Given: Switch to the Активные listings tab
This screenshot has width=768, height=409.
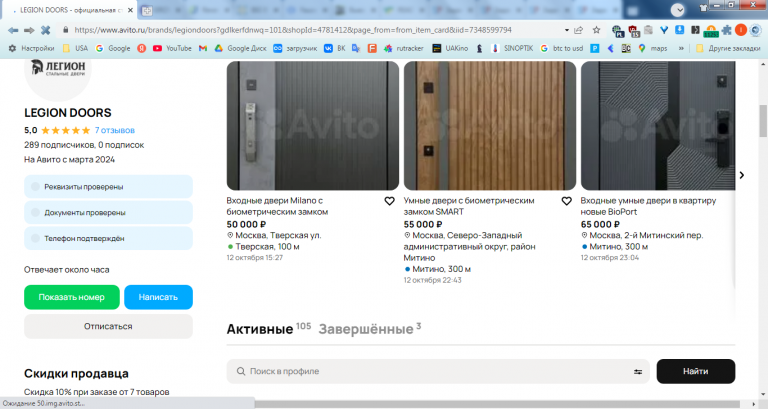Looking at the screenshot, I should click(x=268, y=328).
